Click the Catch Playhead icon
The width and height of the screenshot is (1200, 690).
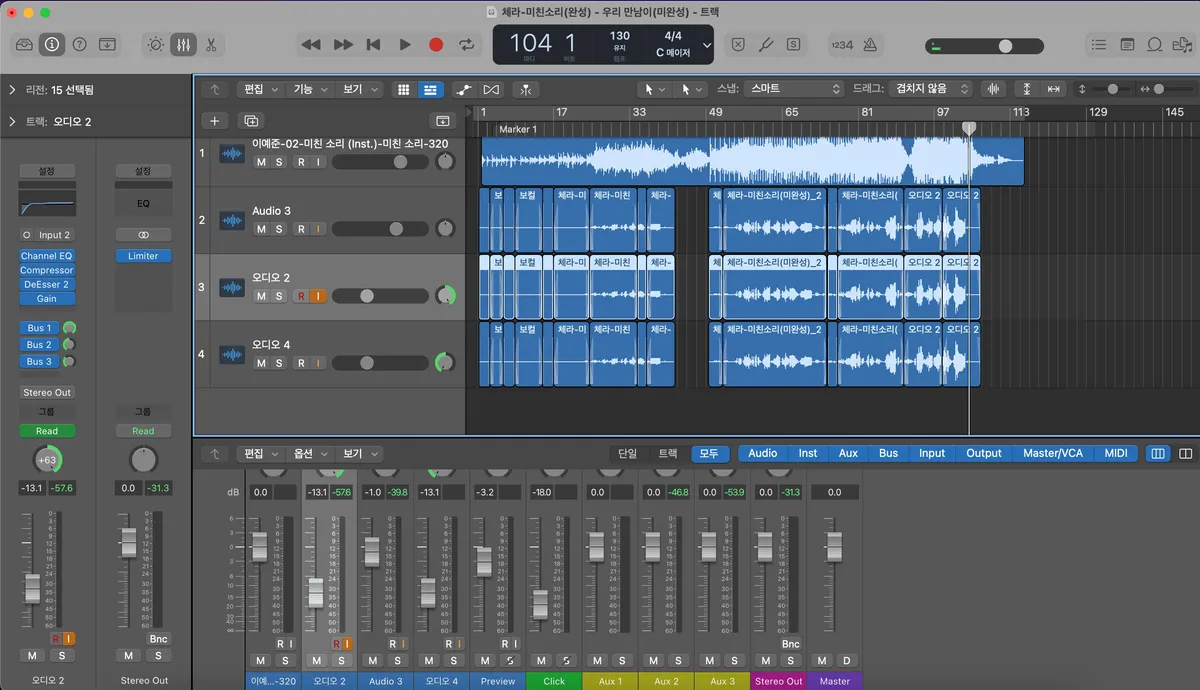pyautogui.click(x=526, y=89)
